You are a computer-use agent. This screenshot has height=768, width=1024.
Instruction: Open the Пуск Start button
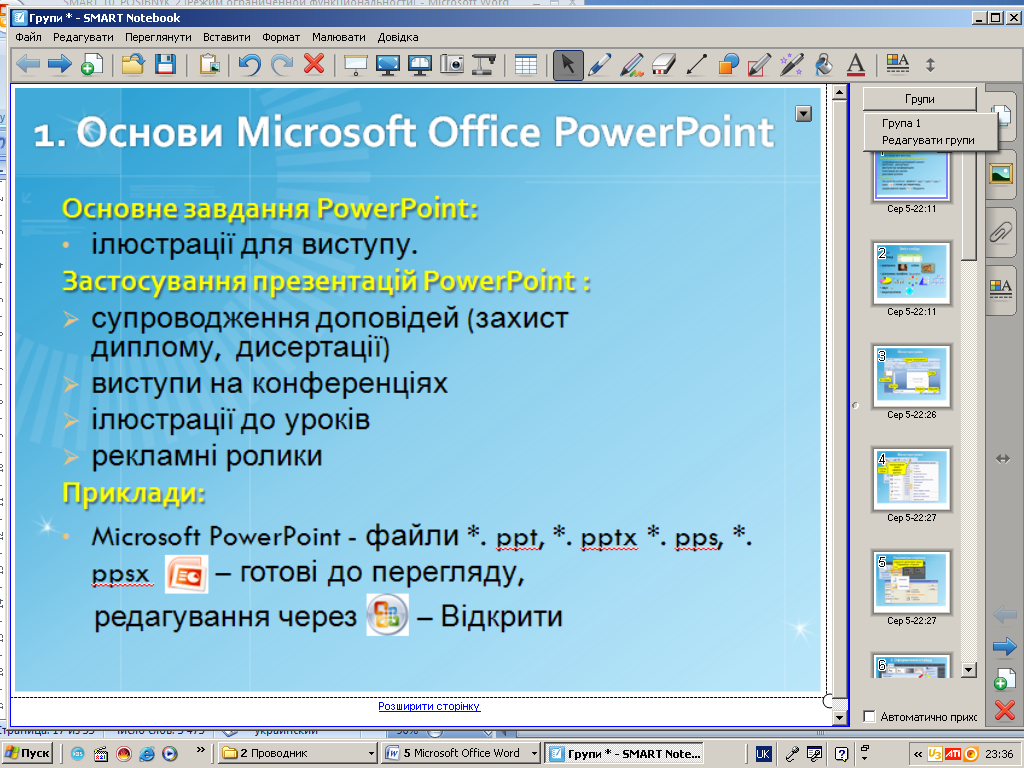[27, 754]
